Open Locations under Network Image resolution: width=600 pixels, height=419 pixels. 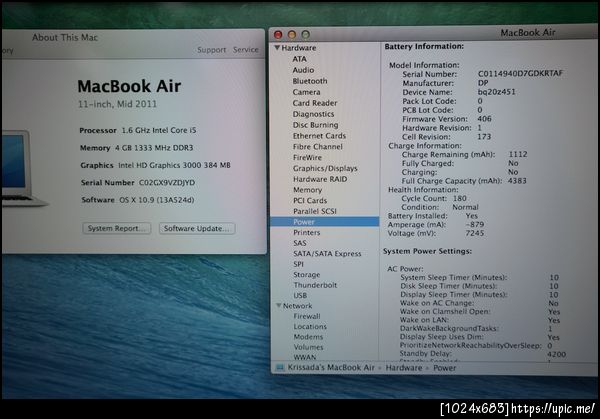click(310, 326)
